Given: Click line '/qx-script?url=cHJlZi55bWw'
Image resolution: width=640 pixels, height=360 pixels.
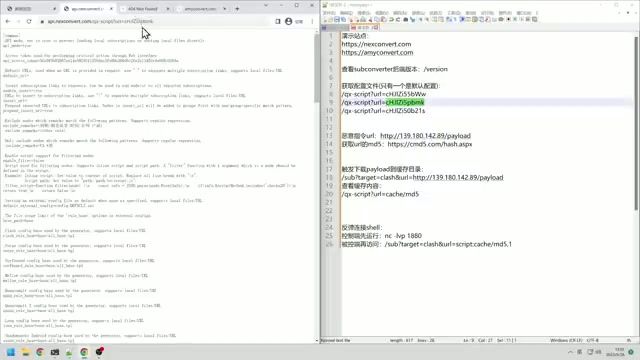Looking at the screenshot, I should [x=384, y=94].
